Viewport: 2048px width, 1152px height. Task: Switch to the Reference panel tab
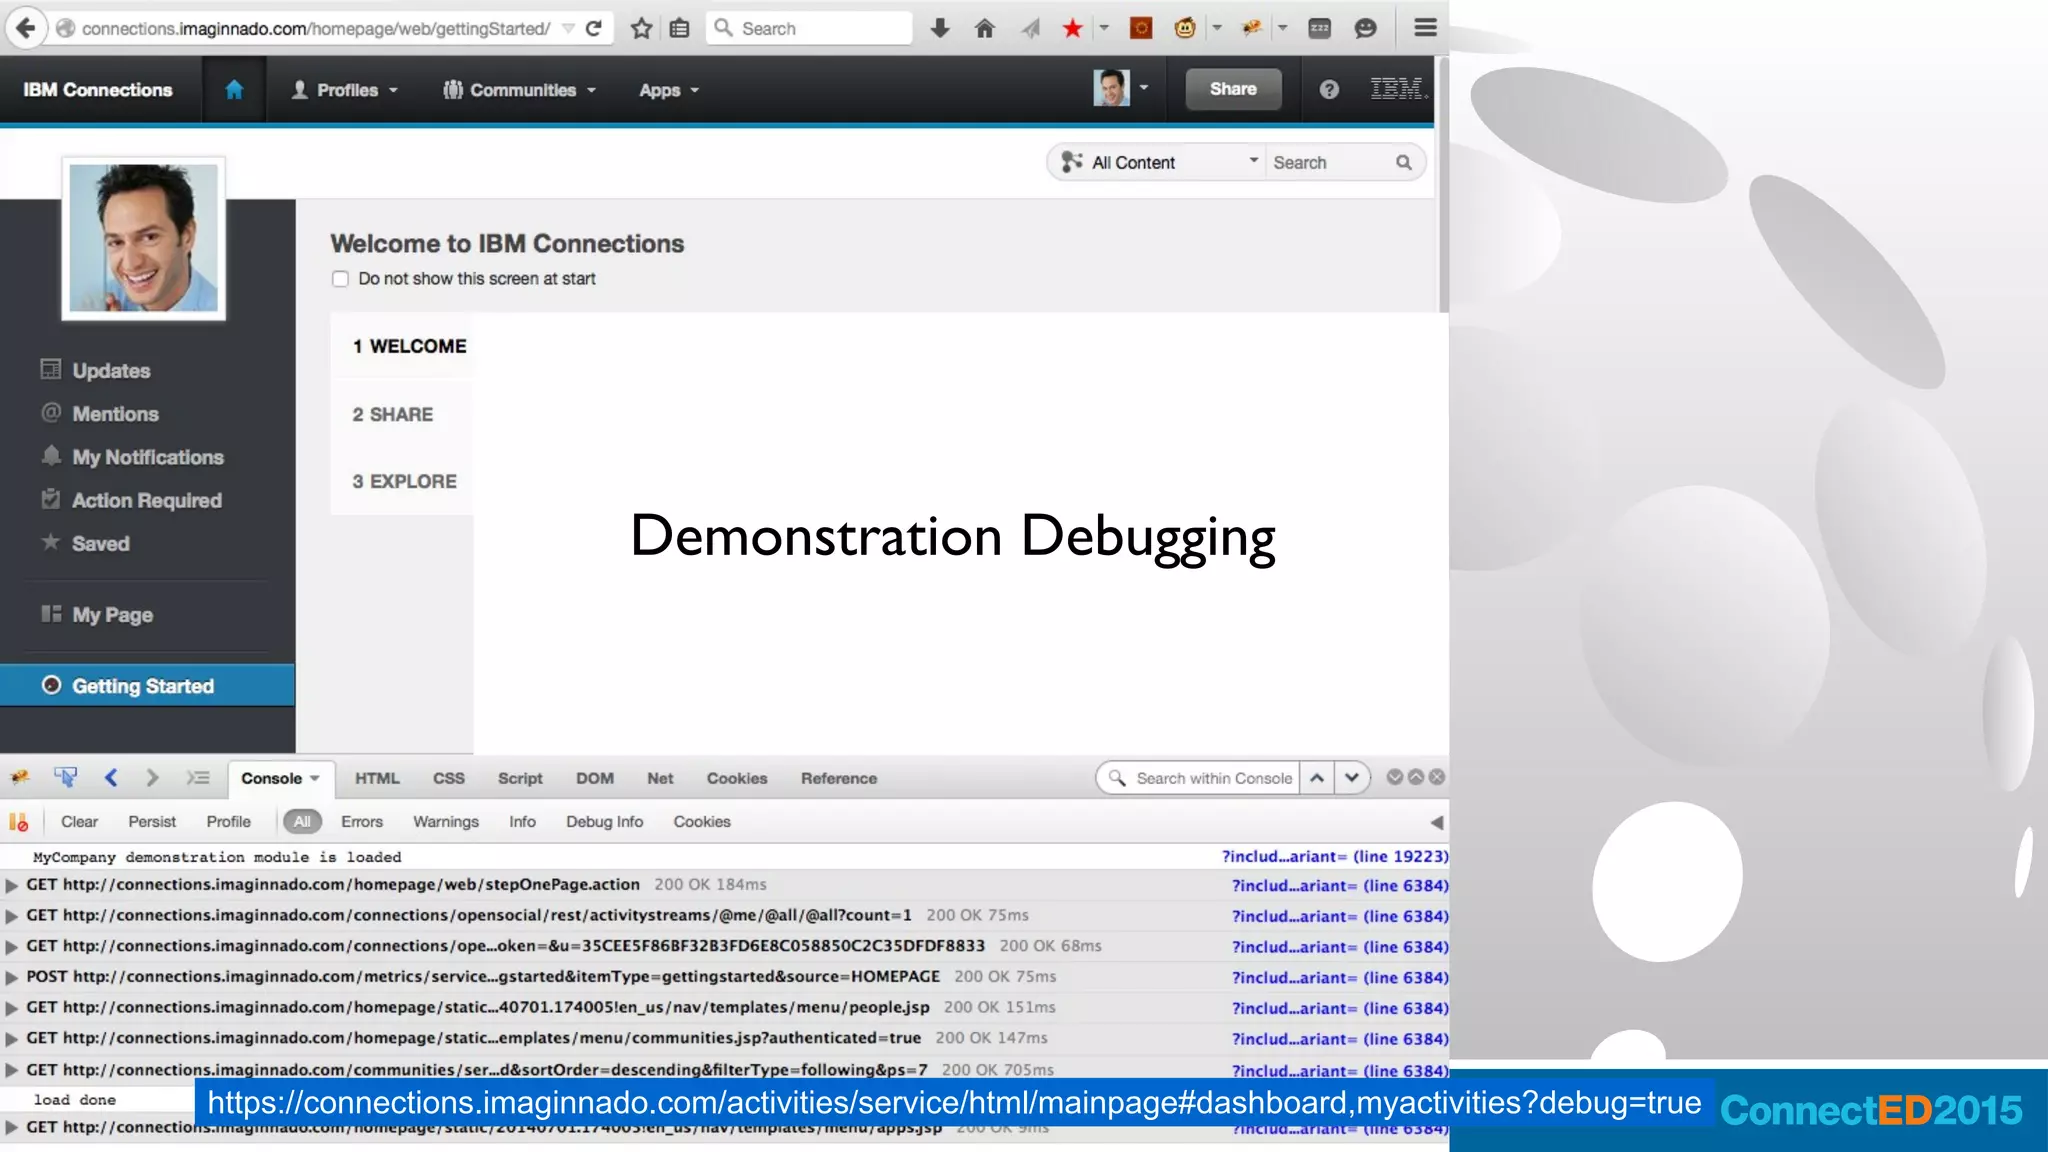pos(839,778)
